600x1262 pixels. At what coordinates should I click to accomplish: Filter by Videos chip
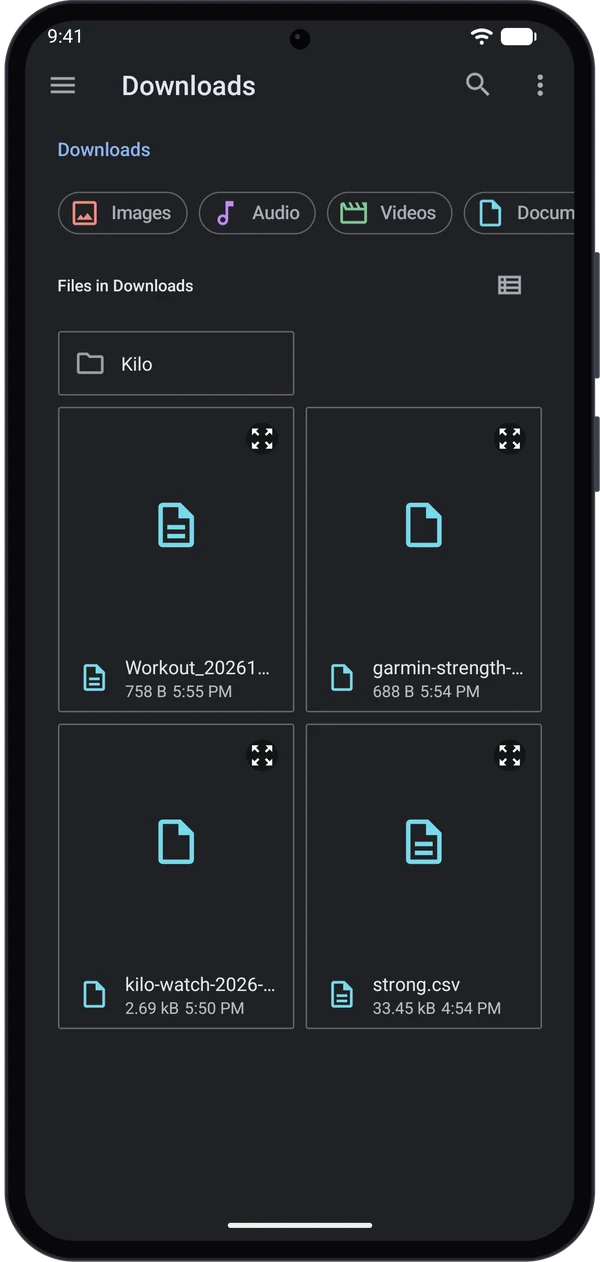(389, 213)
